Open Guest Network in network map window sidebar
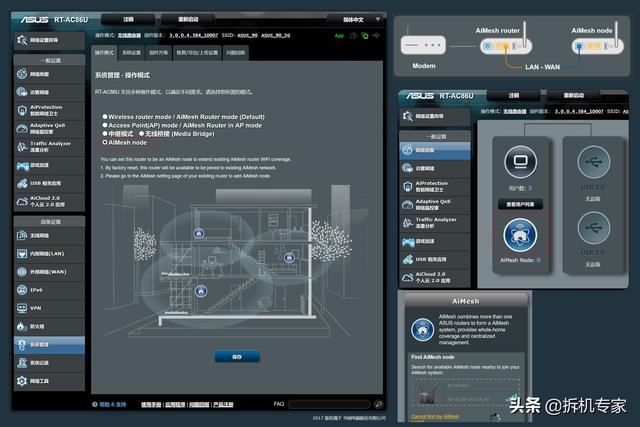Image resolution: width=640 pixels, height=427 pixels. coord(434,168)
